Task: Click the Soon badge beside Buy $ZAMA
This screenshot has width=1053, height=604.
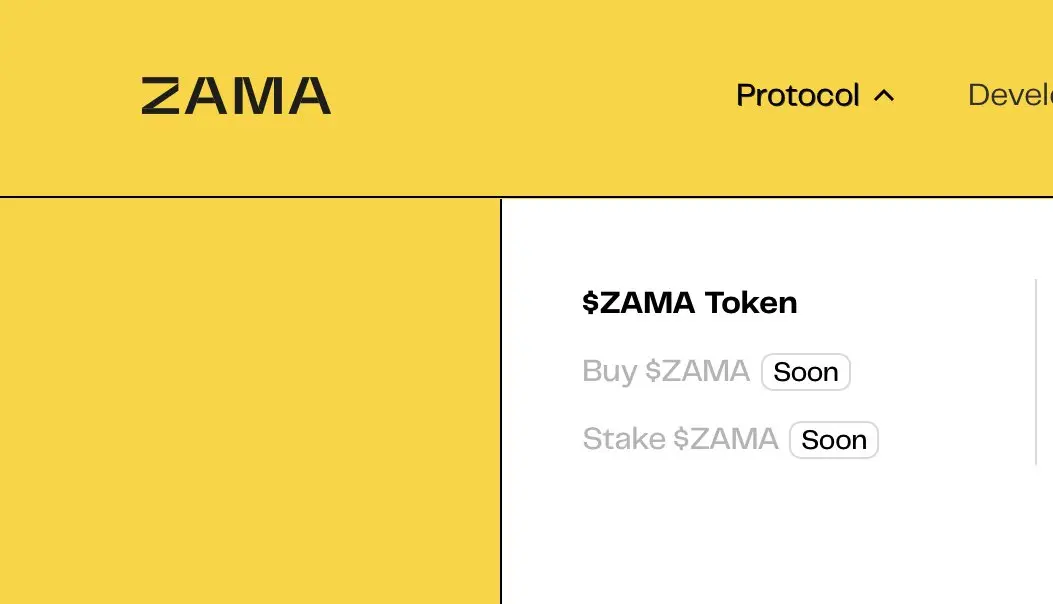Action: click(x=806, y=372)
